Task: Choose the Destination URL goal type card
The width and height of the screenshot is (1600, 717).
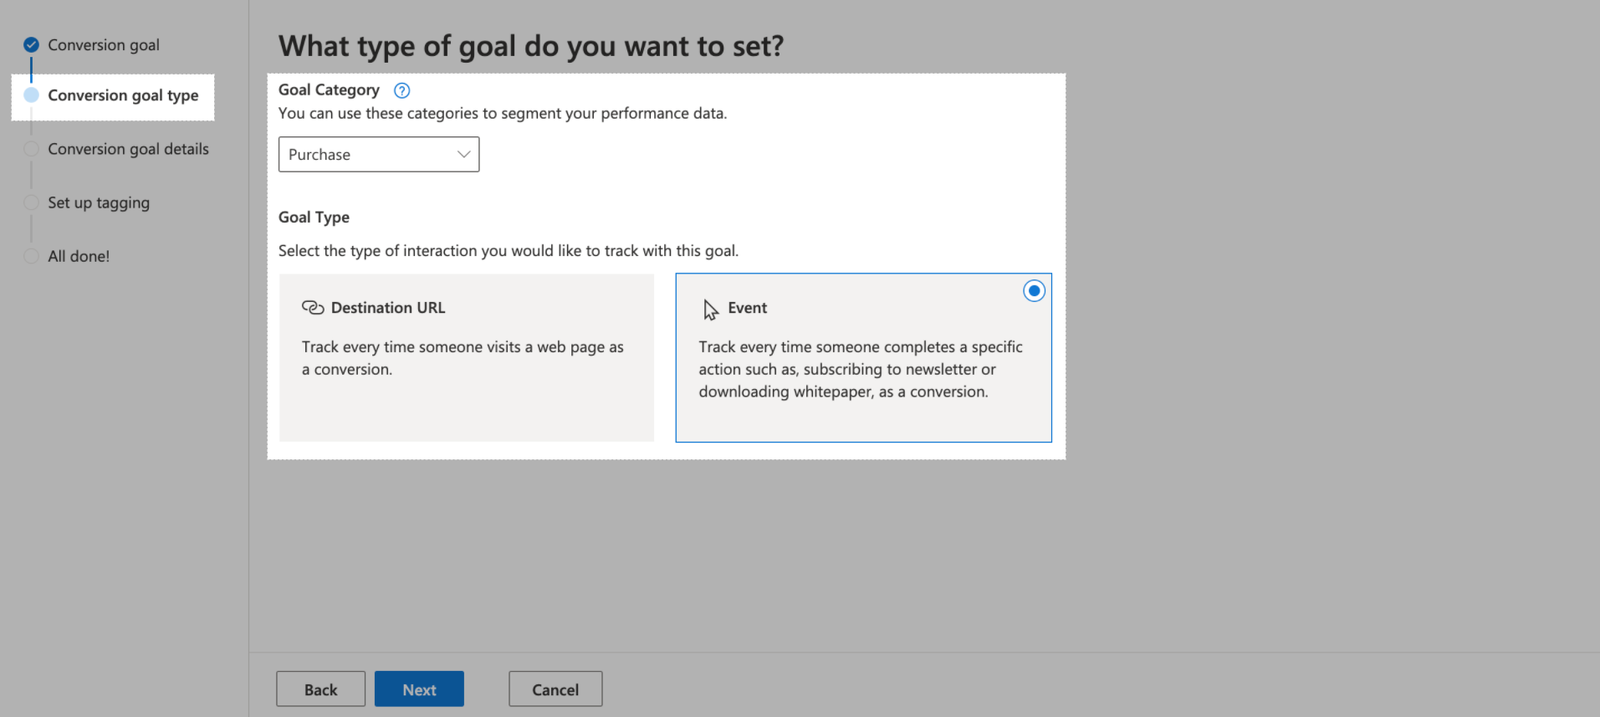Action: coord(466,358)
